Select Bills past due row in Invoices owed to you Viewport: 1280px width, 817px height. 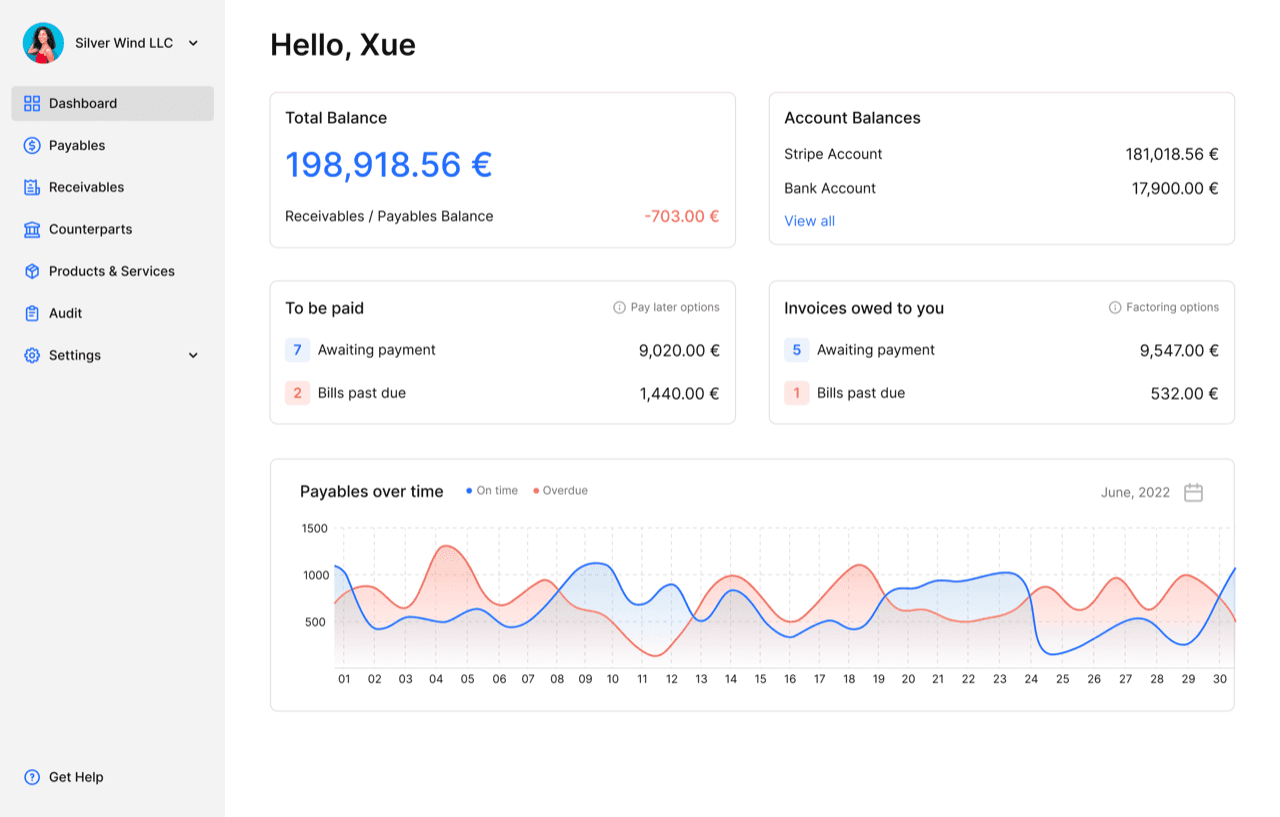1001,393
